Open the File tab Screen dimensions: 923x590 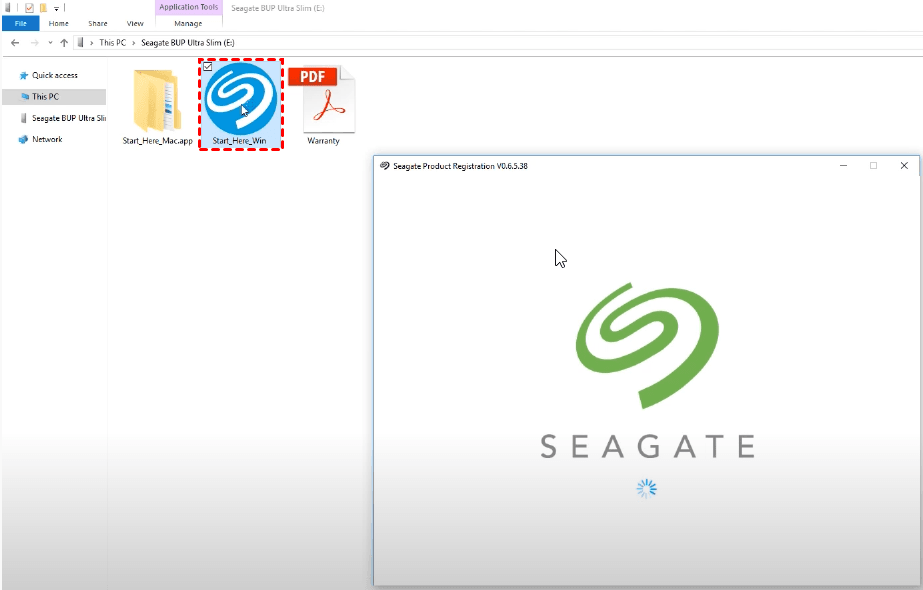[21, 24]
